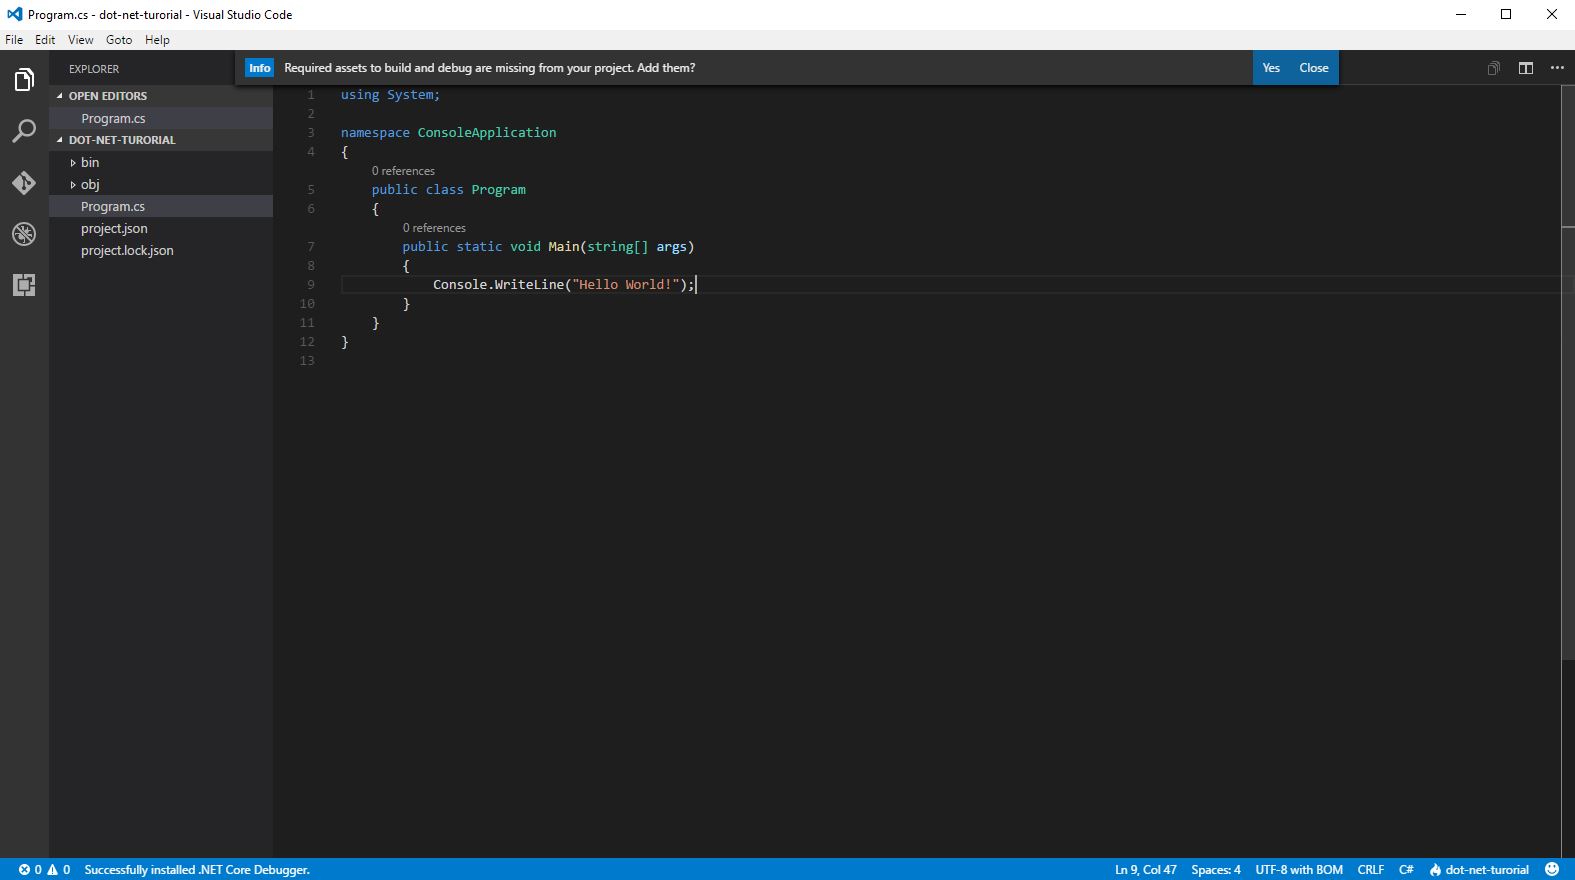The width and height of the screenshot is (1575, 880).
Task: Expand the obj folder
Action: click(73, 184)
